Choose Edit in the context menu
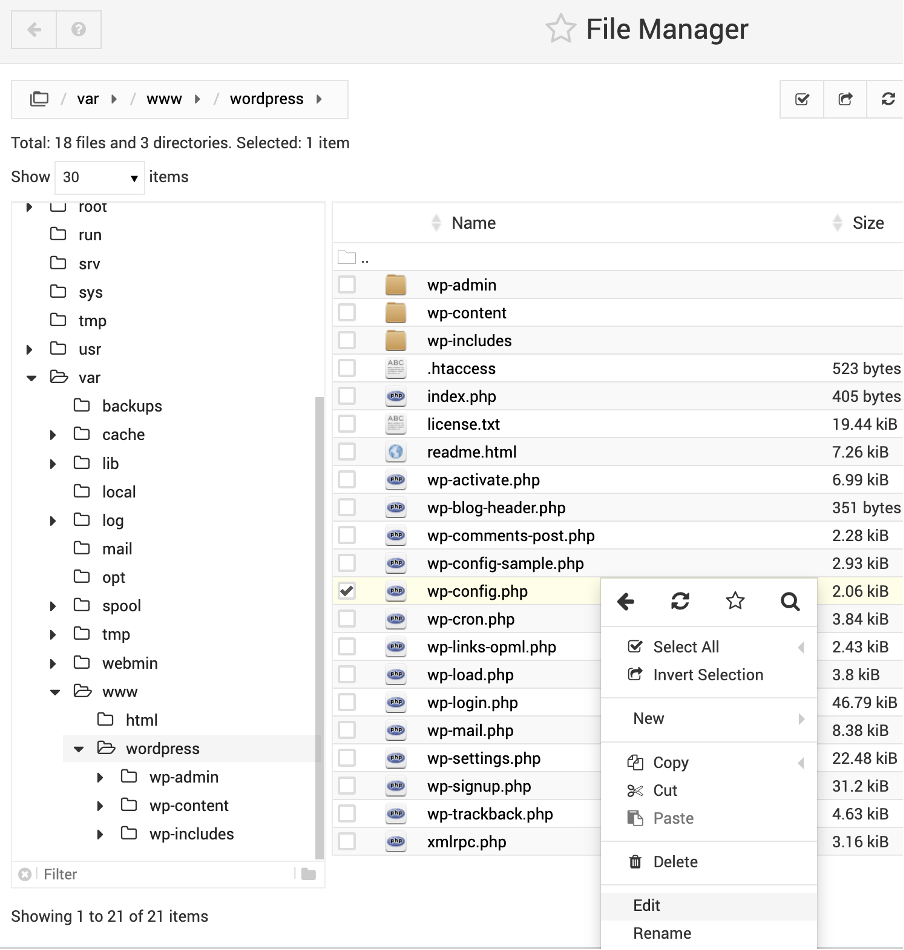 click(x=708, y=905)
